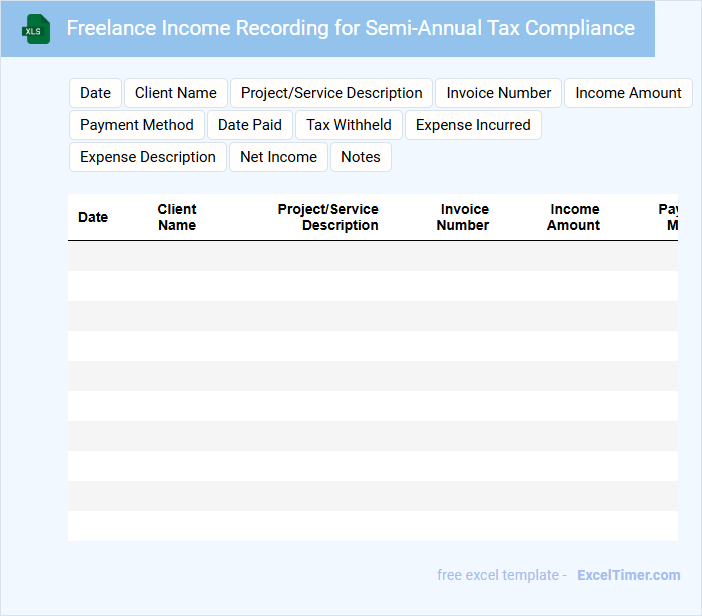
Task: Select the Project/Service Description tag
Action: pos(331,93)
